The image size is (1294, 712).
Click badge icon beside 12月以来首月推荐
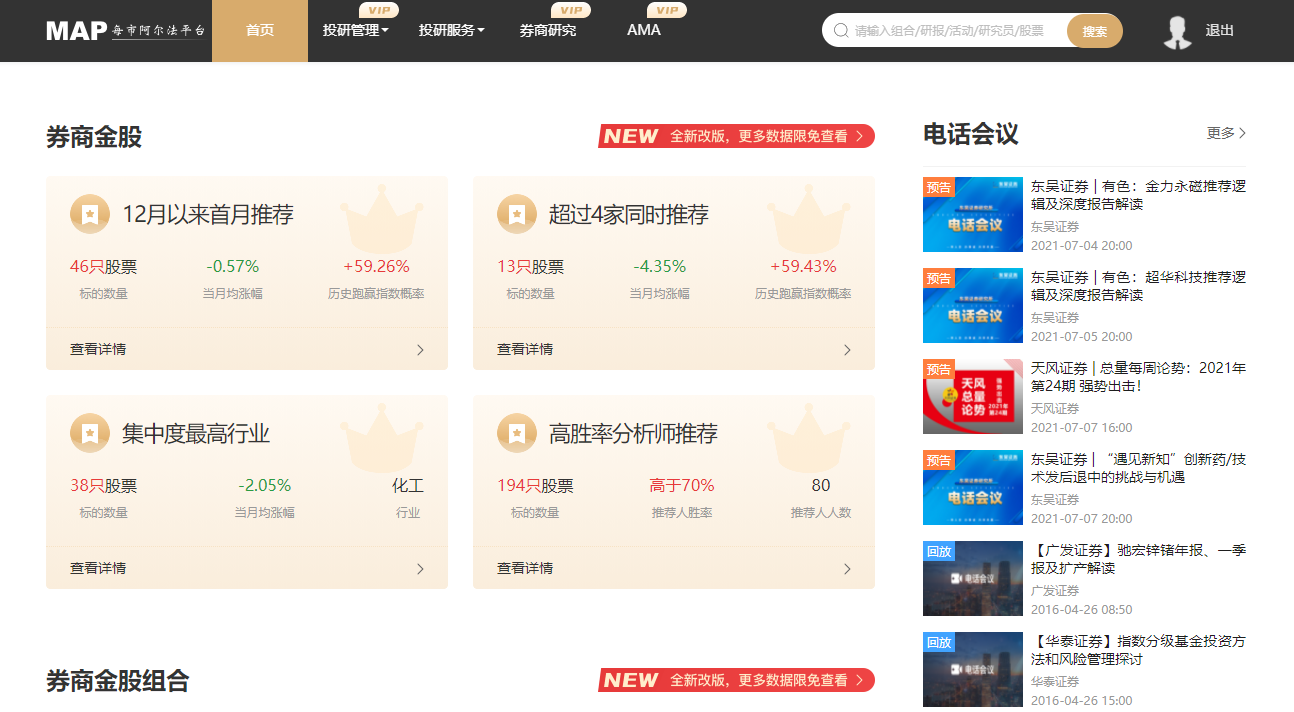tap(90, 214)
